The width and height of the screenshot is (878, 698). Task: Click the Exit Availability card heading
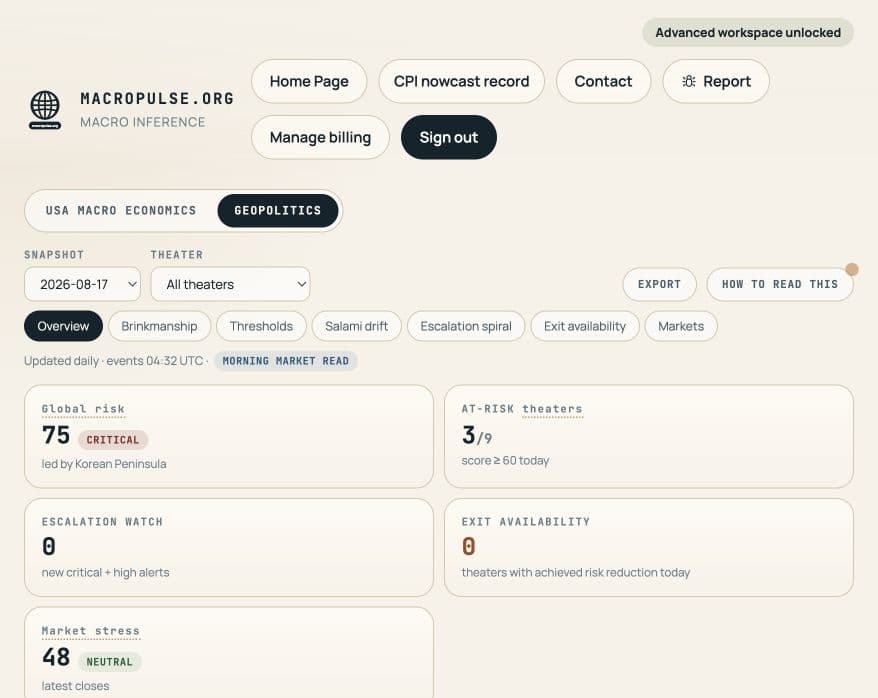point(526,522)
